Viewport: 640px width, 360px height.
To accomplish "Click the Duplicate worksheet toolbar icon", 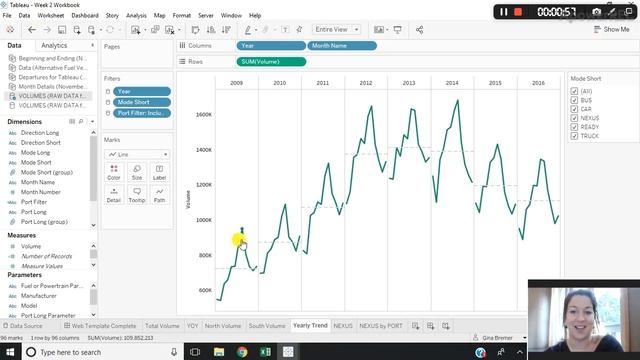I will 155,30.
